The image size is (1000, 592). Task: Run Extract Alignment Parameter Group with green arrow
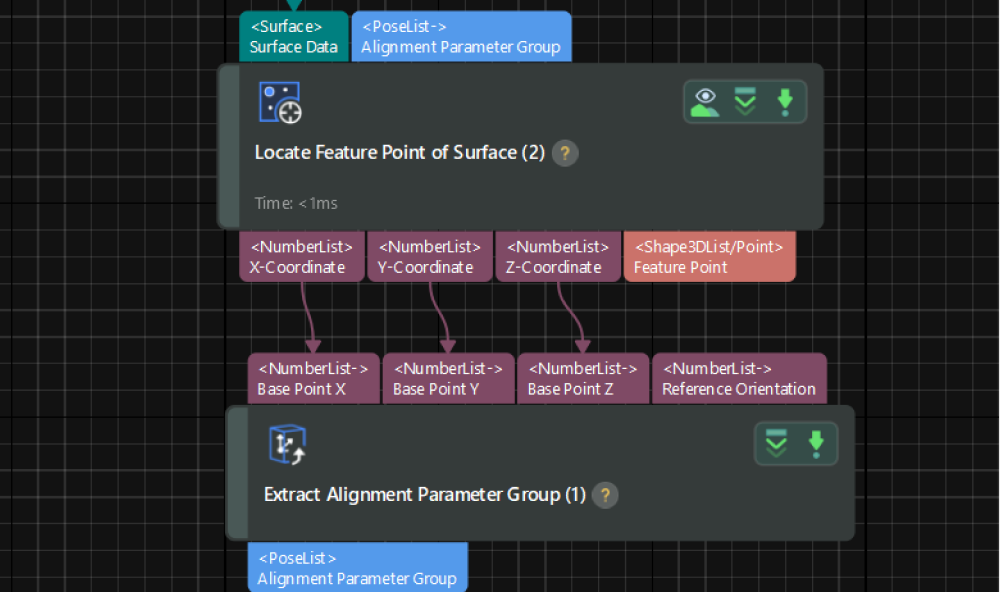tap(816, 444)
